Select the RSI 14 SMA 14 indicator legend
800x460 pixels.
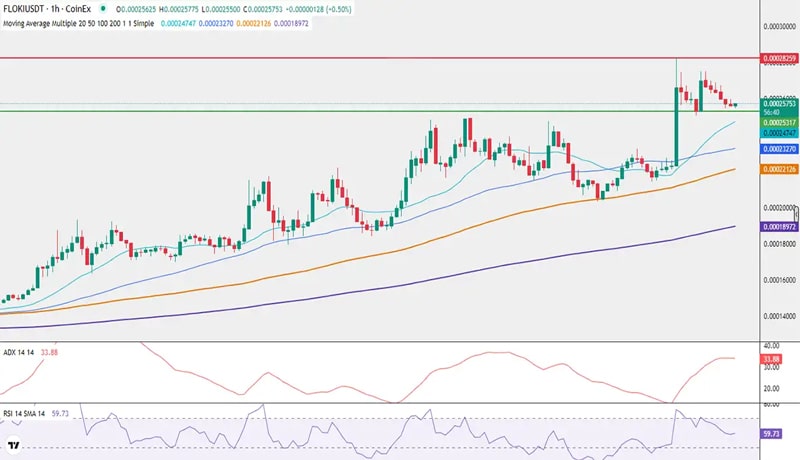coord(24,414)
